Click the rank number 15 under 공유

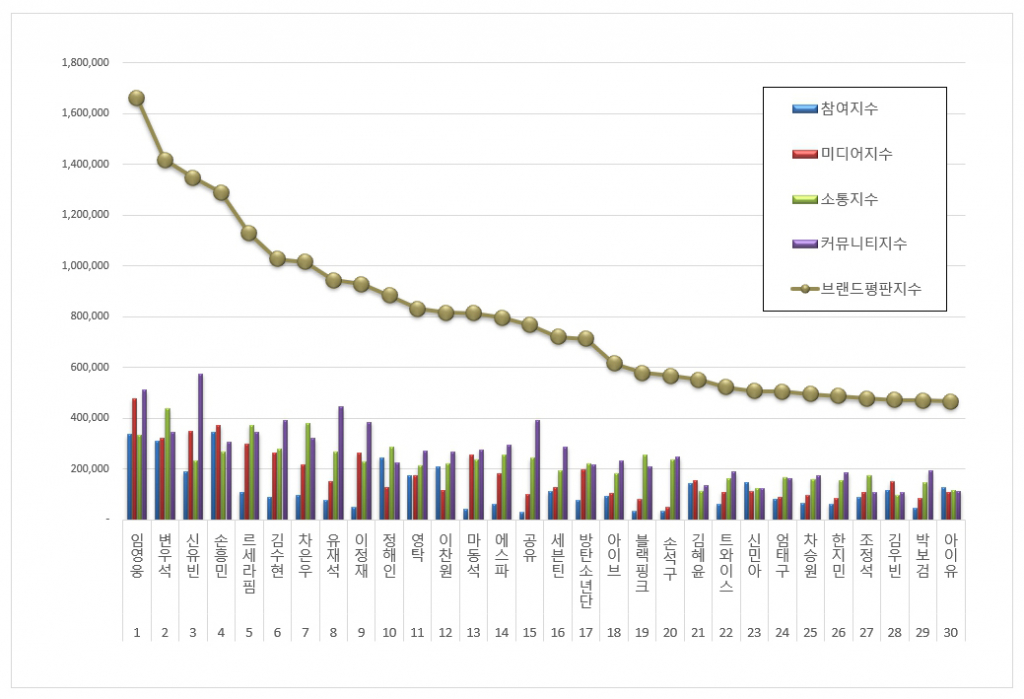click(x=530, y=633)
